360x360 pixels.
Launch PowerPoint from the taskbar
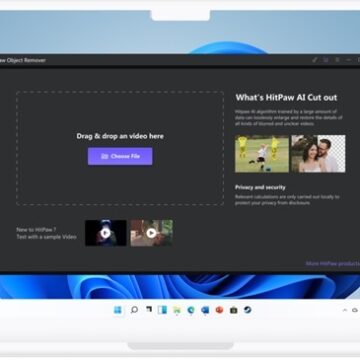(219, 310)
